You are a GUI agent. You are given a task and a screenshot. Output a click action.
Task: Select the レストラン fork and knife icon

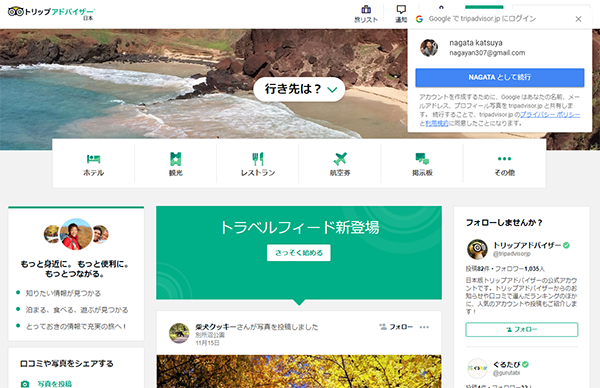(258, 159)
